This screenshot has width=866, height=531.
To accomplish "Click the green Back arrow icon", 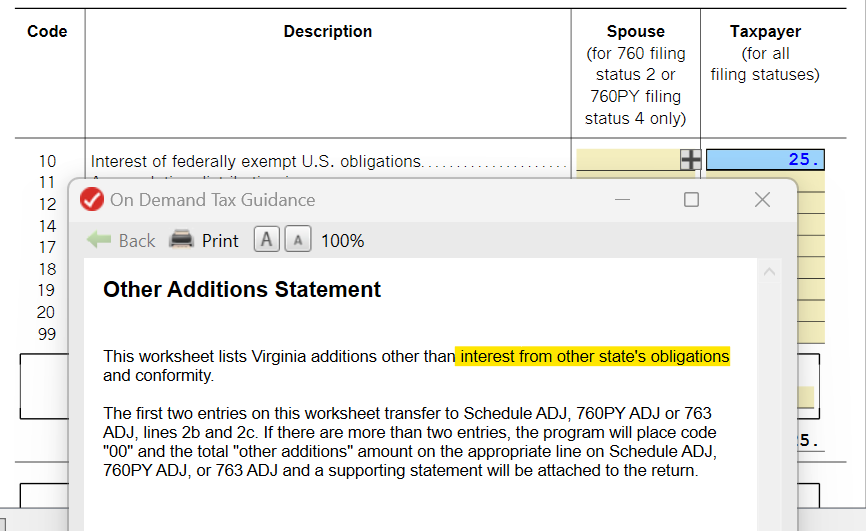I will click(99, 240).
